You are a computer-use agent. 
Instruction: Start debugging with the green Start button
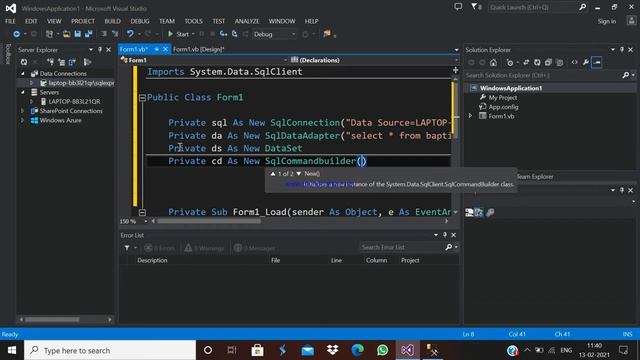[178, 34]
